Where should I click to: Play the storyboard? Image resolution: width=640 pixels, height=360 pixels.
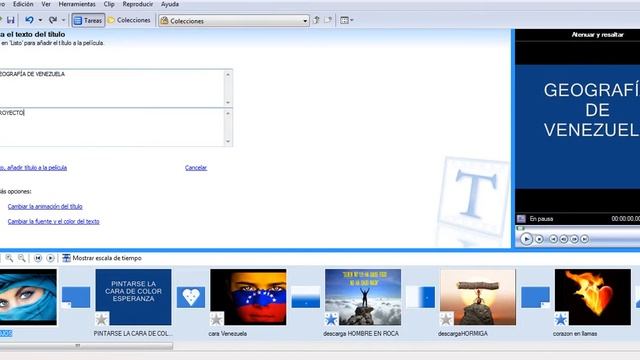point(50,258)
